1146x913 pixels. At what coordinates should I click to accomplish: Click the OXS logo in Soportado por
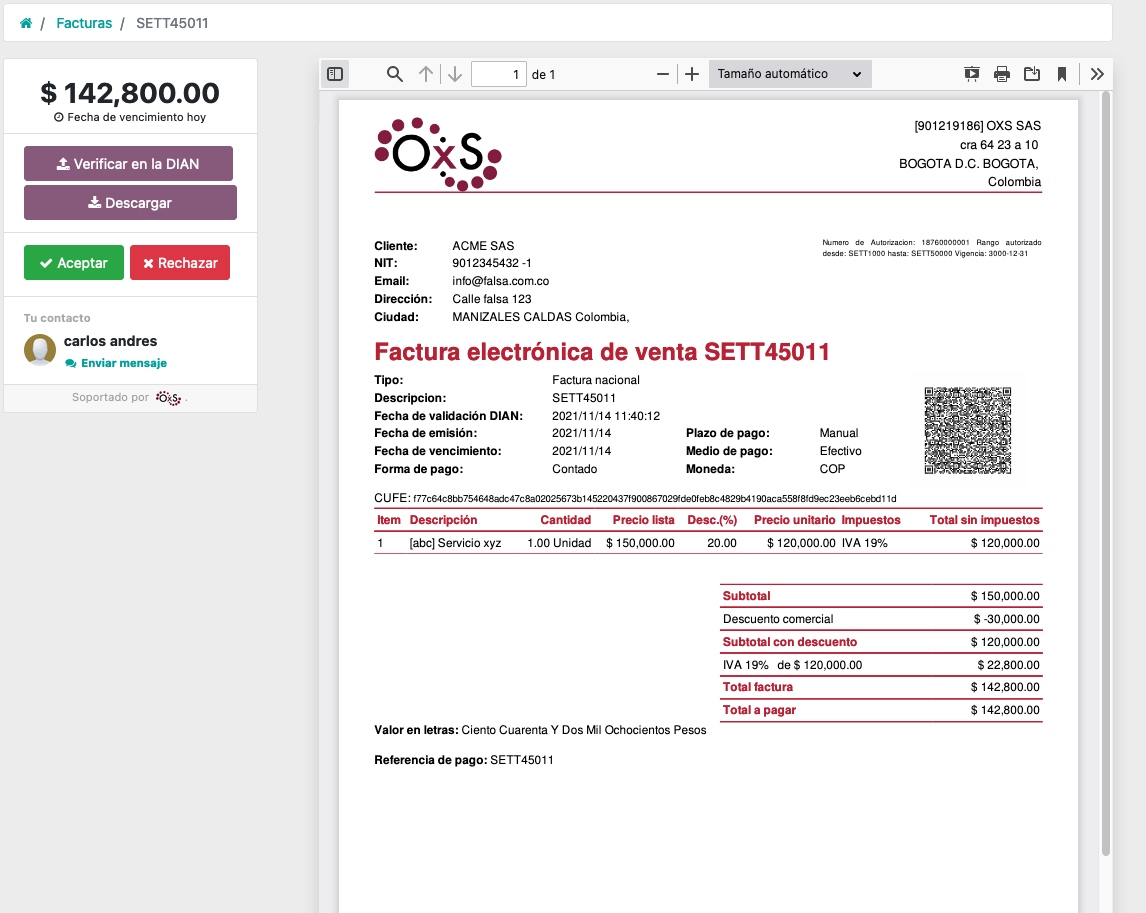168,398
